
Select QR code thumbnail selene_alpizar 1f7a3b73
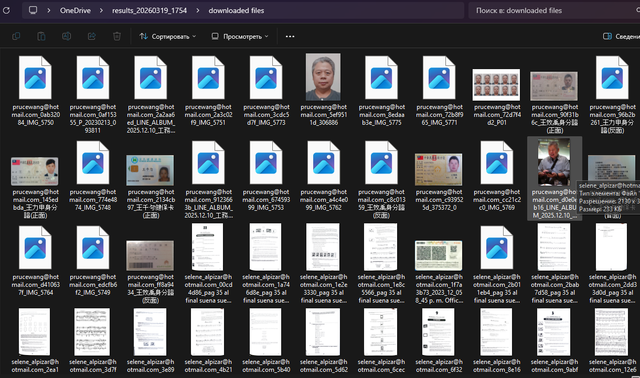pos(439,256)
